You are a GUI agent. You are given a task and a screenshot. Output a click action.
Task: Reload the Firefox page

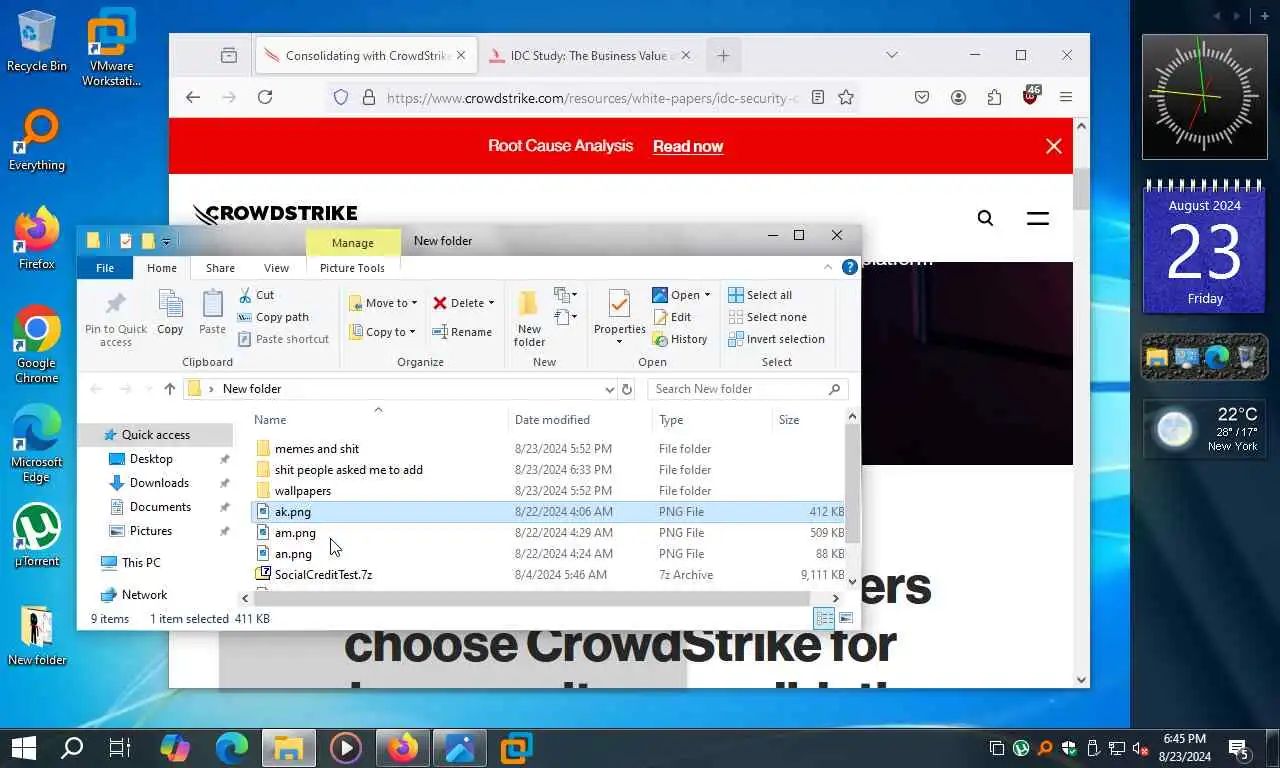coord(265,97)
